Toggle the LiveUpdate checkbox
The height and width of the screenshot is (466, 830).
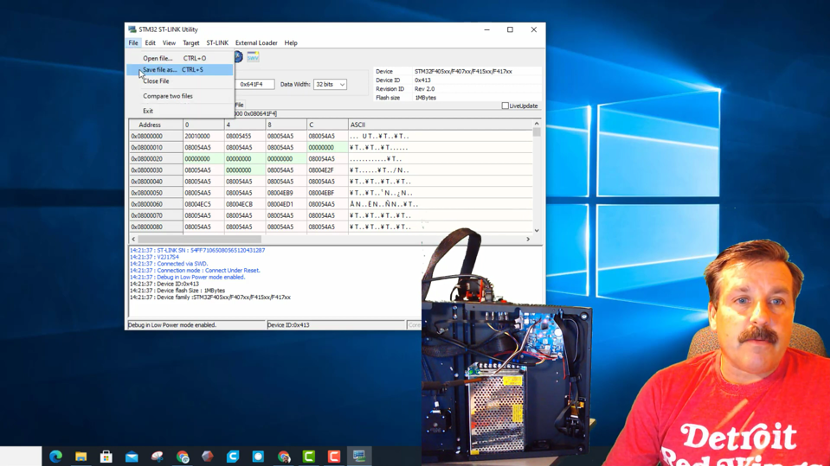(505, 106)
